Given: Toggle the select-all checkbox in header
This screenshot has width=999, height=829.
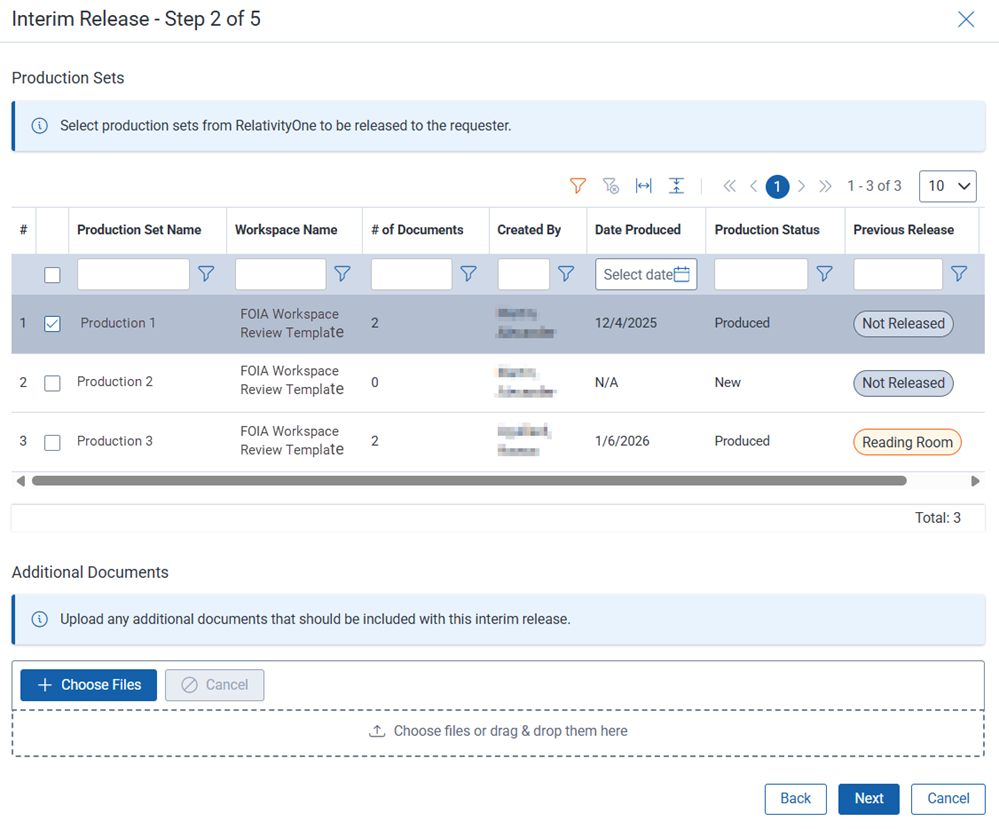Looking at the screenshot, I should click(x=52, y=275).
